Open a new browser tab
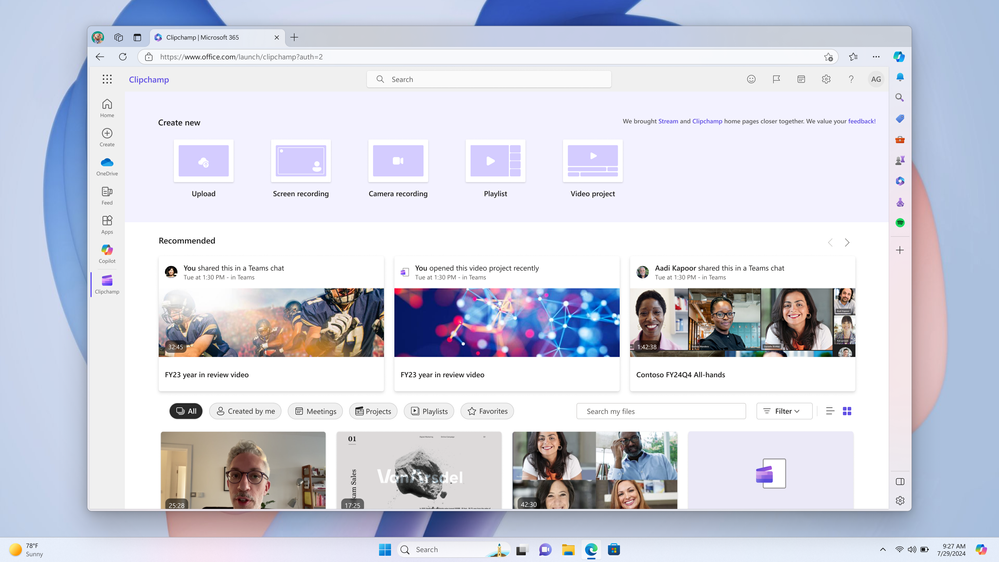The height and width of the screenshot is (562, 999). coord(294,38)
